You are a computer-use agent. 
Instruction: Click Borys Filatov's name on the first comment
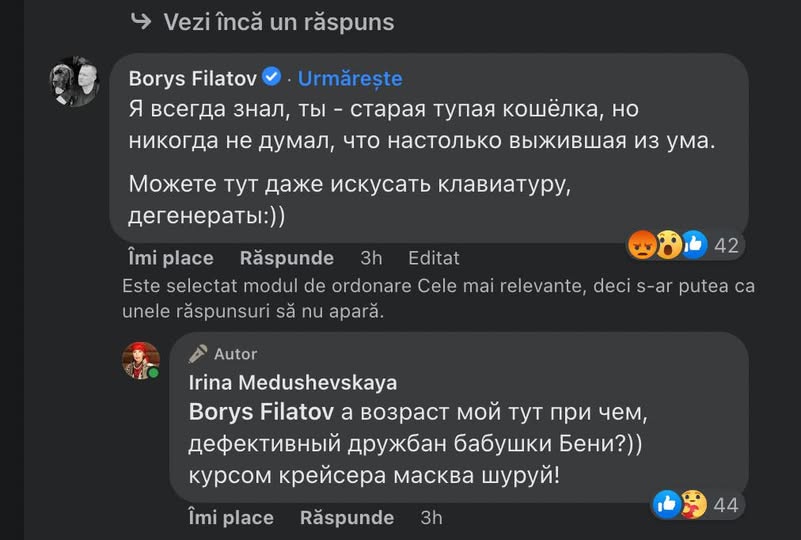pos(193,78)
